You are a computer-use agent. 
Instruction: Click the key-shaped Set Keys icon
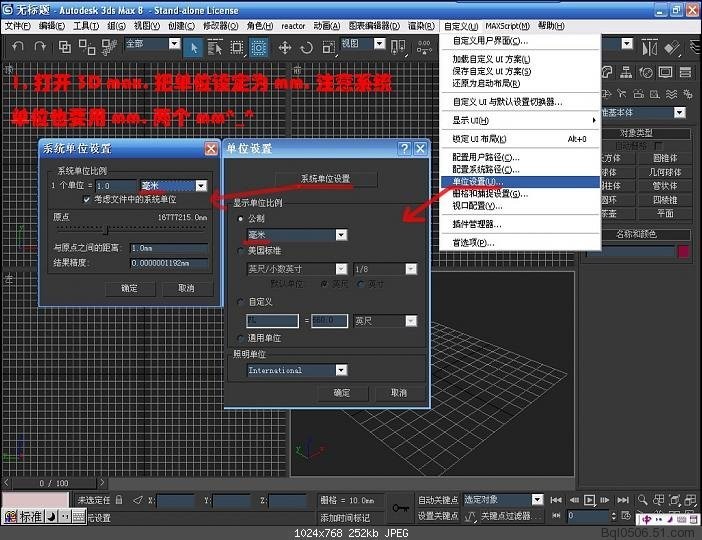point(400,508)
